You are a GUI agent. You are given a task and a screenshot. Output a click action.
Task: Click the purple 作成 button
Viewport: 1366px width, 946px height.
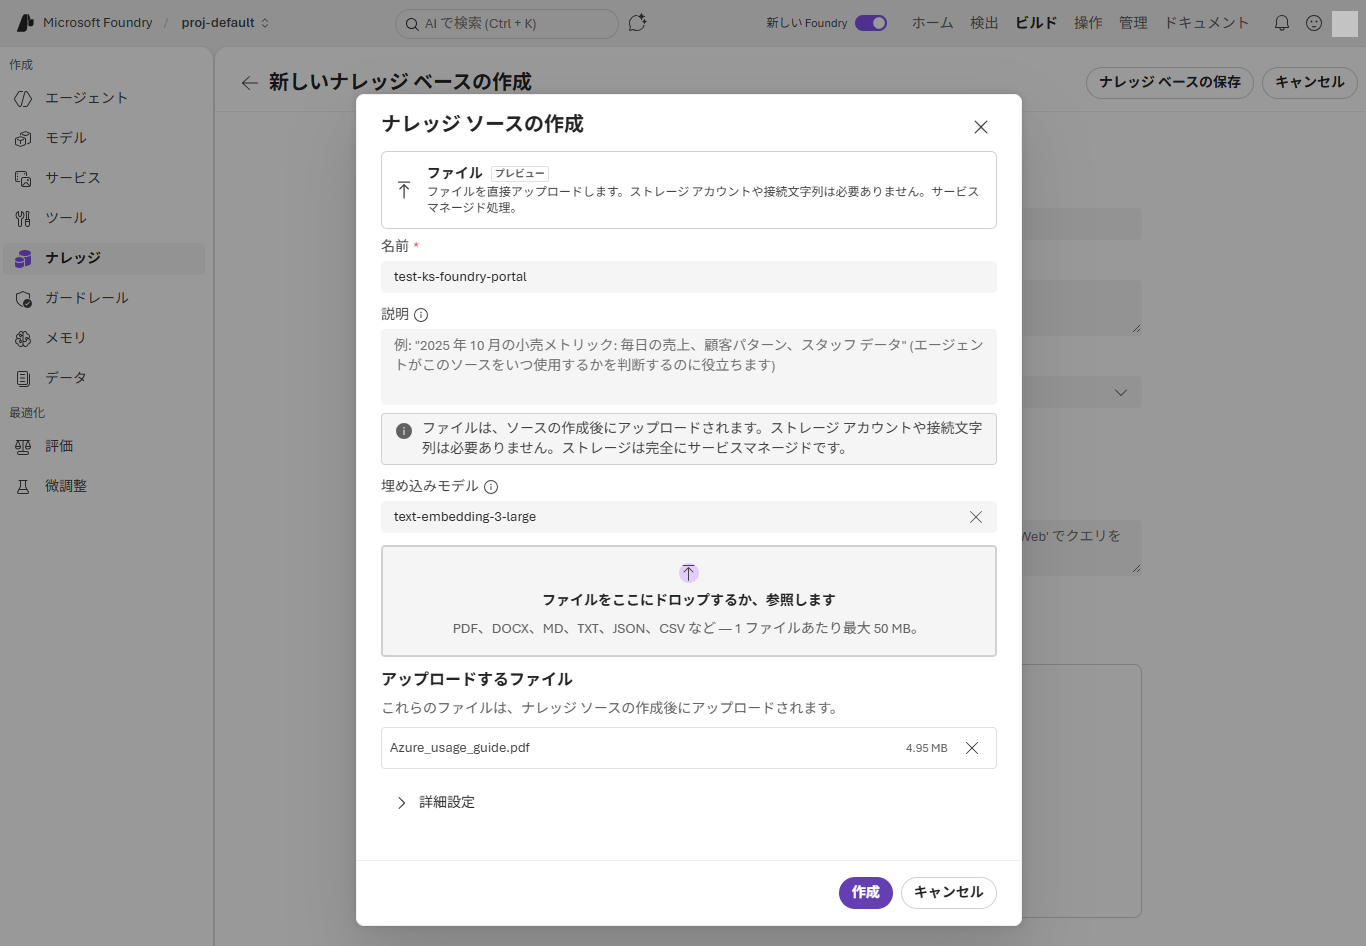[866, 892]
